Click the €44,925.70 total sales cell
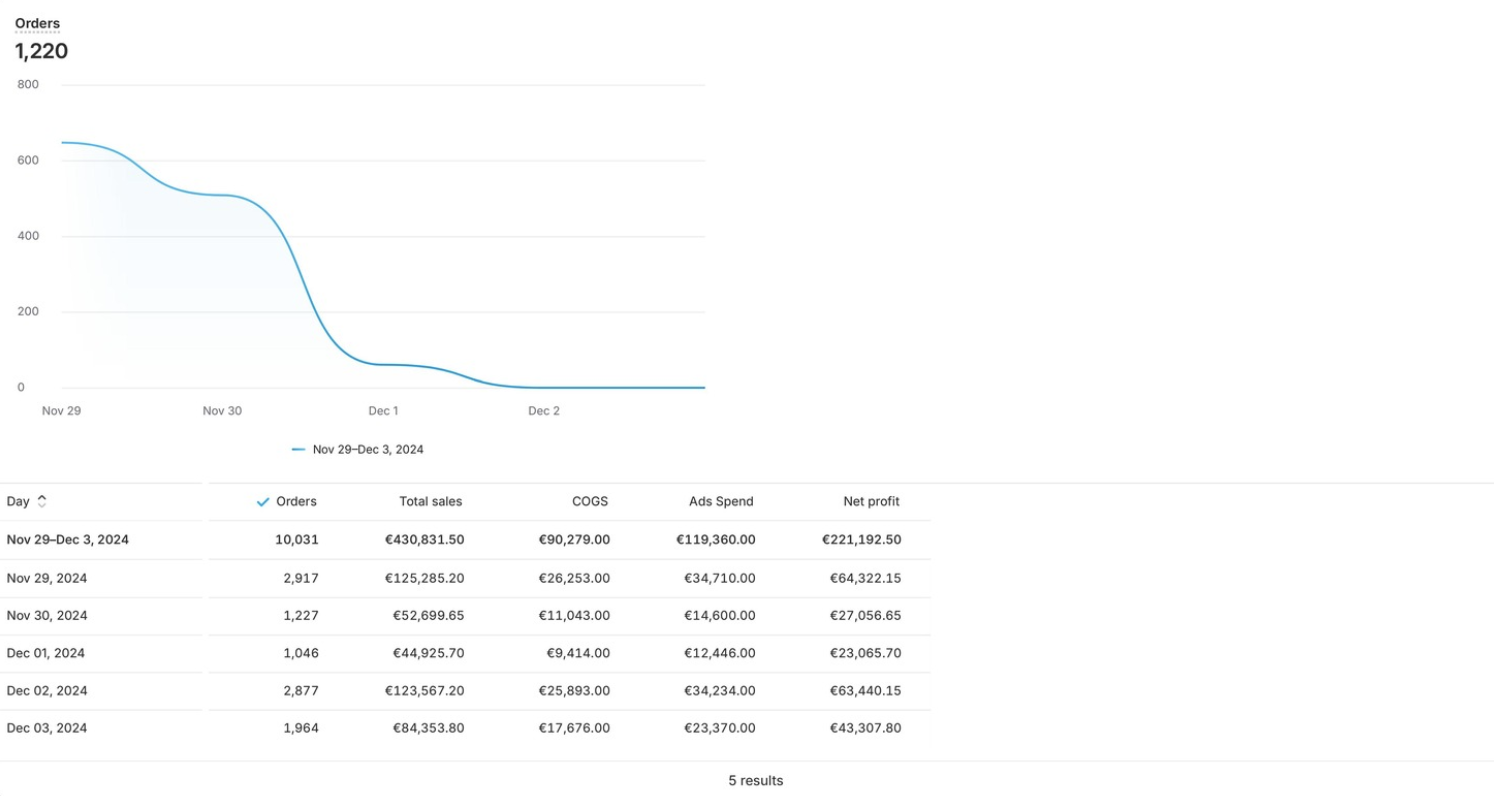The image size is (1494, 796). (x=428, y=654)
